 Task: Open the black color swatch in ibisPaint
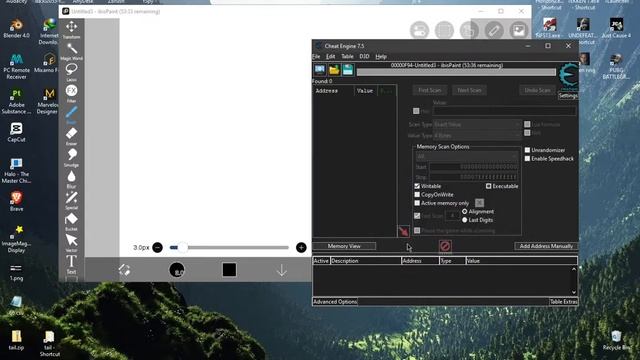click(x=229, y=270)
